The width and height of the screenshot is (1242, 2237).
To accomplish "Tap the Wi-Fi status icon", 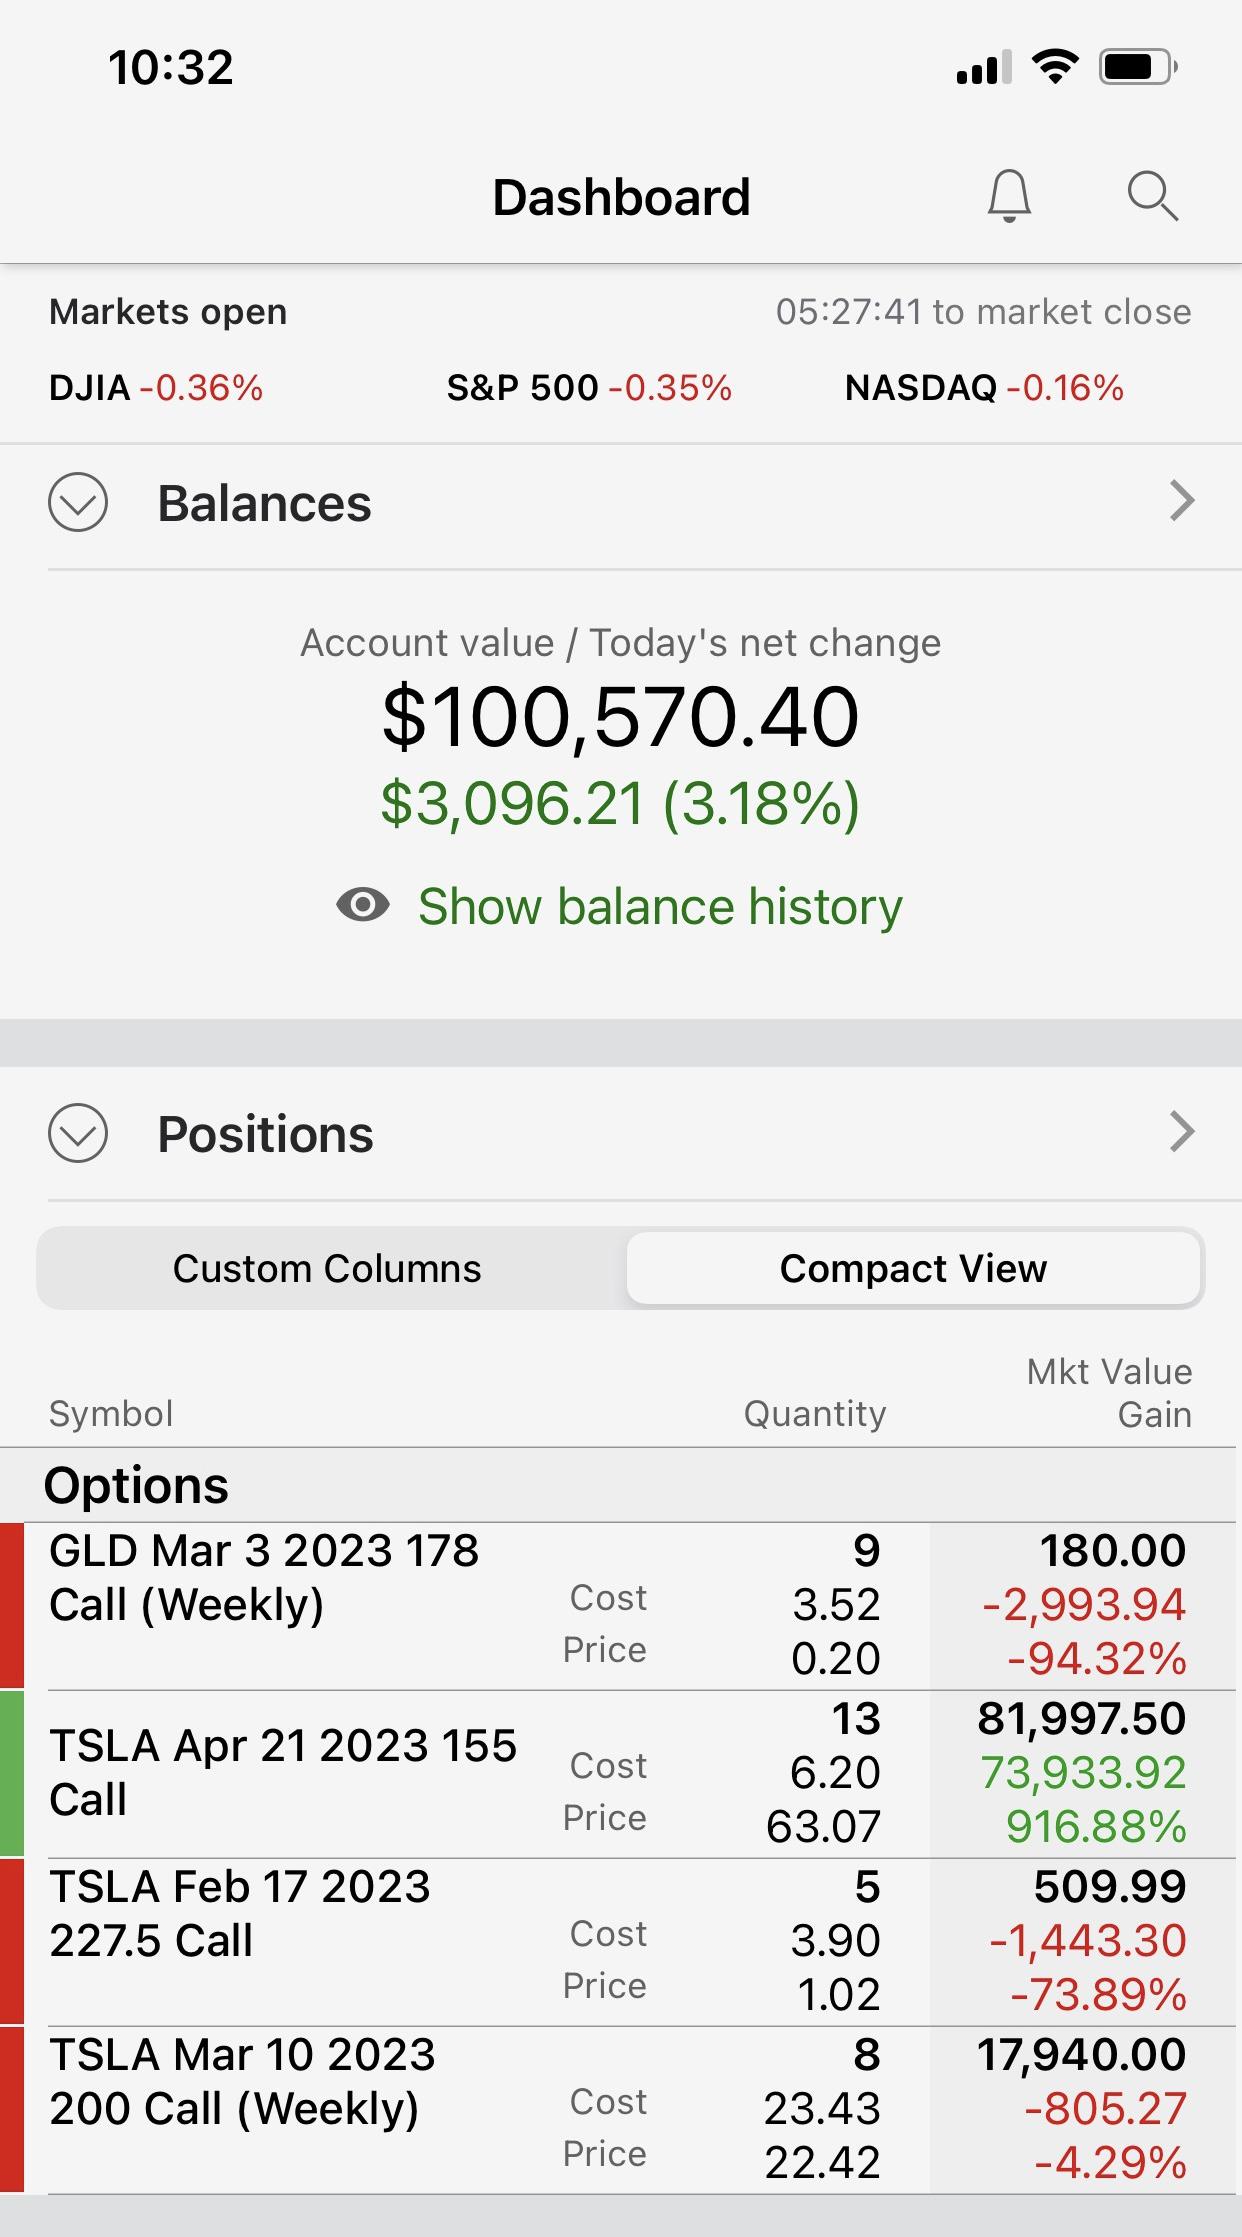I will pos(1054,67).
